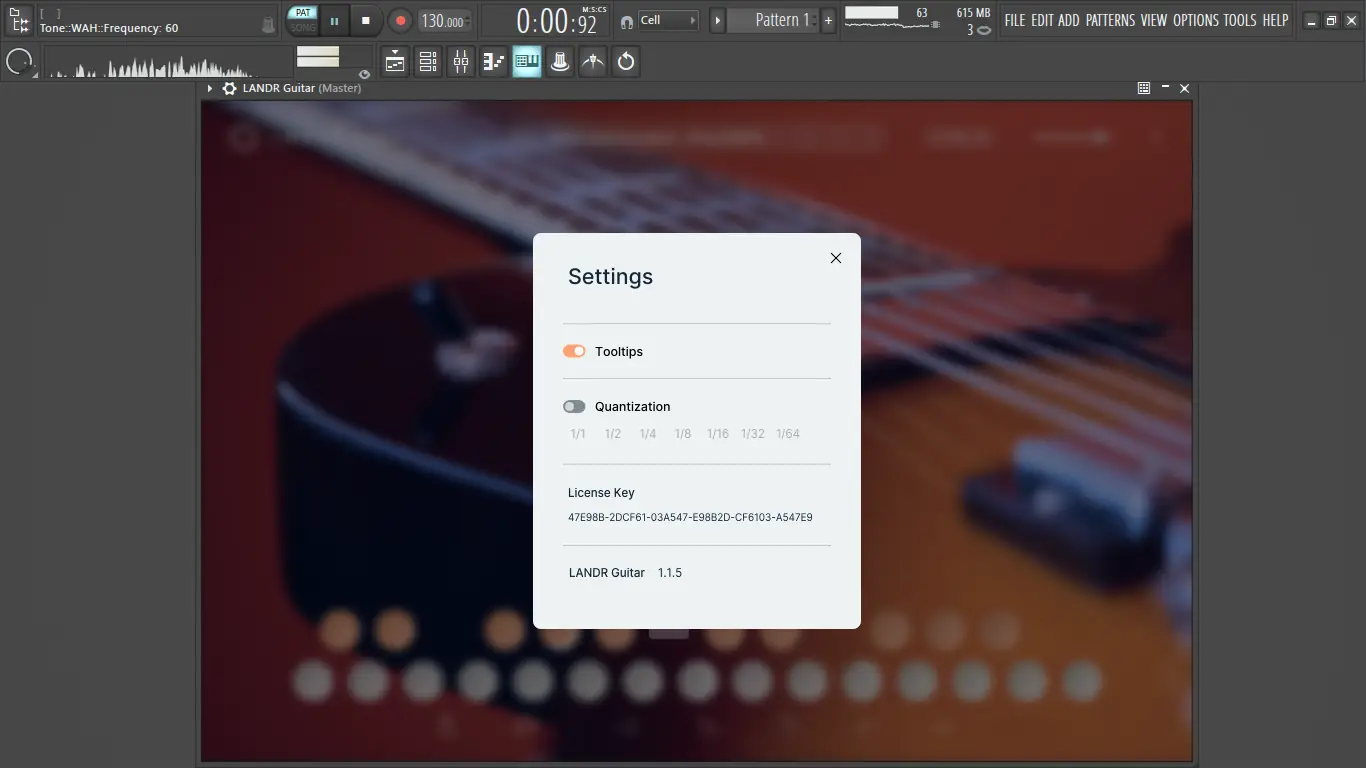This screenshot has width=1366, height=768.
Task: Click the LANDR Guitar window grid icon
Action: click(1144, 88)
